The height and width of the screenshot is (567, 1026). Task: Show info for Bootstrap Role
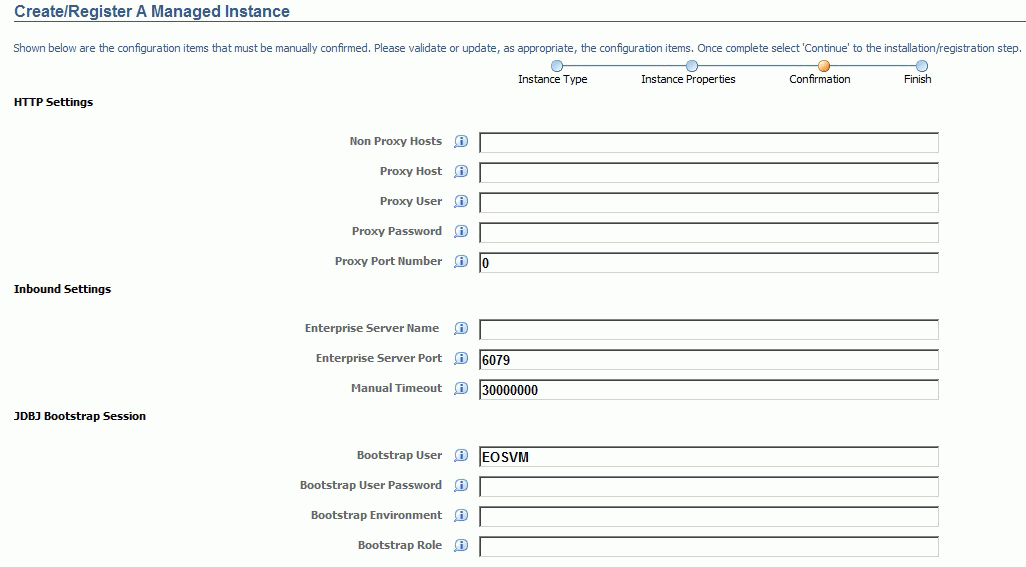(x=461, y=546)
